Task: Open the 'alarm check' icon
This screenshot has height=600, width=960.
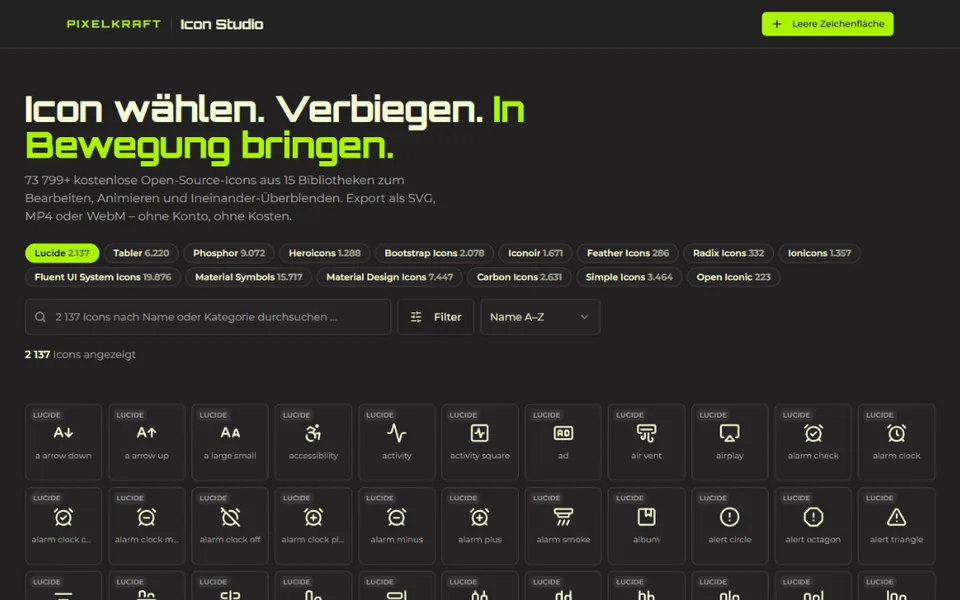Action: click(812, 442)
